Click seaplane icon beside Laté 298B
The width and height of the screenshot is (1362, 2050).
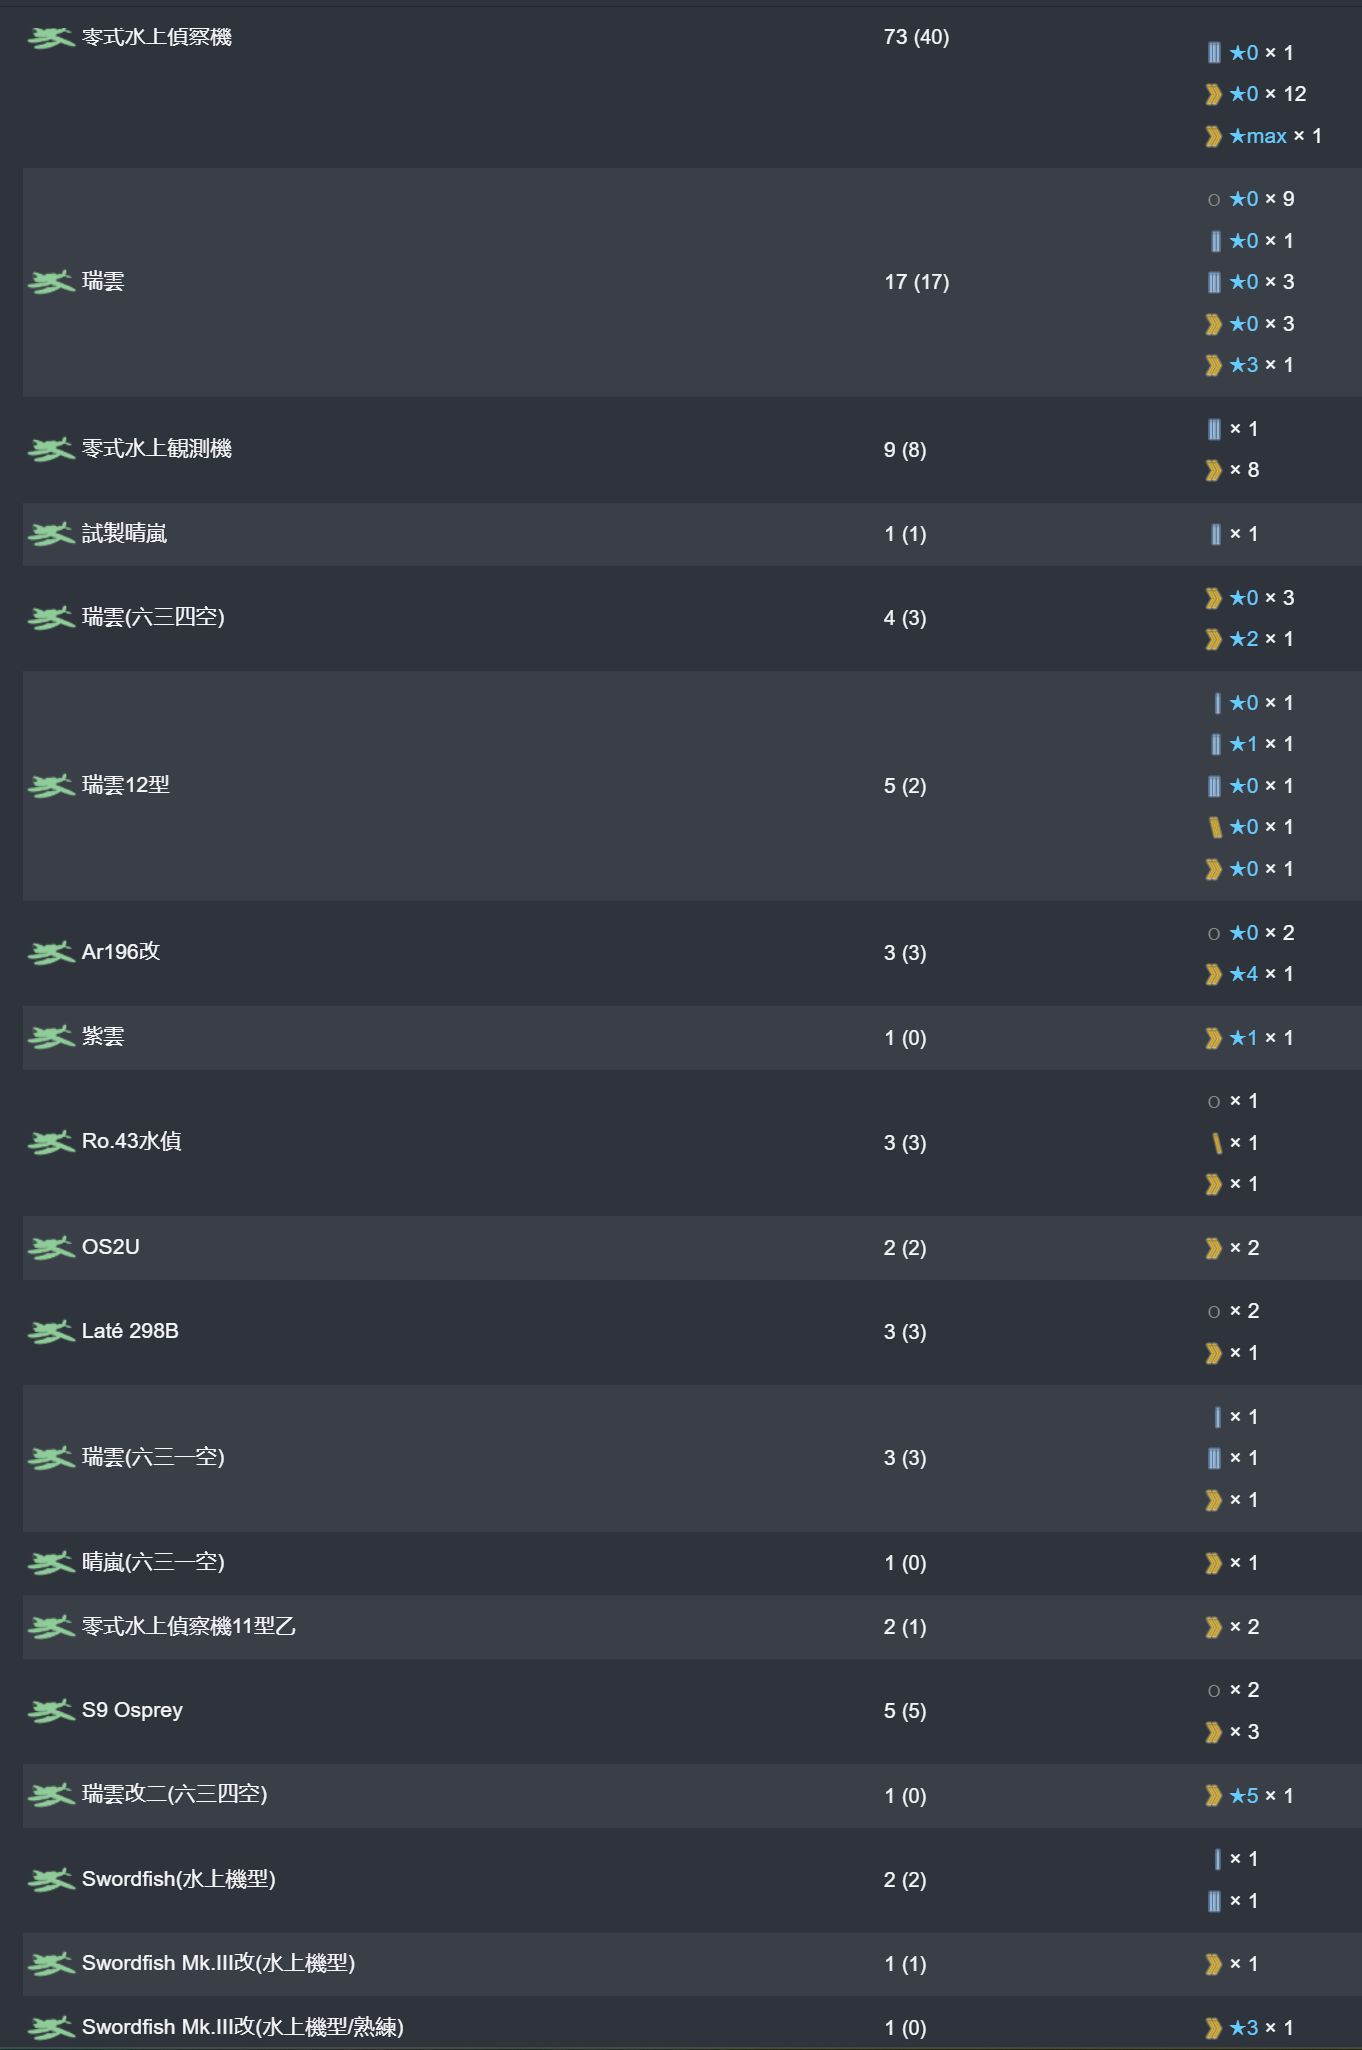coord(51,1332)
